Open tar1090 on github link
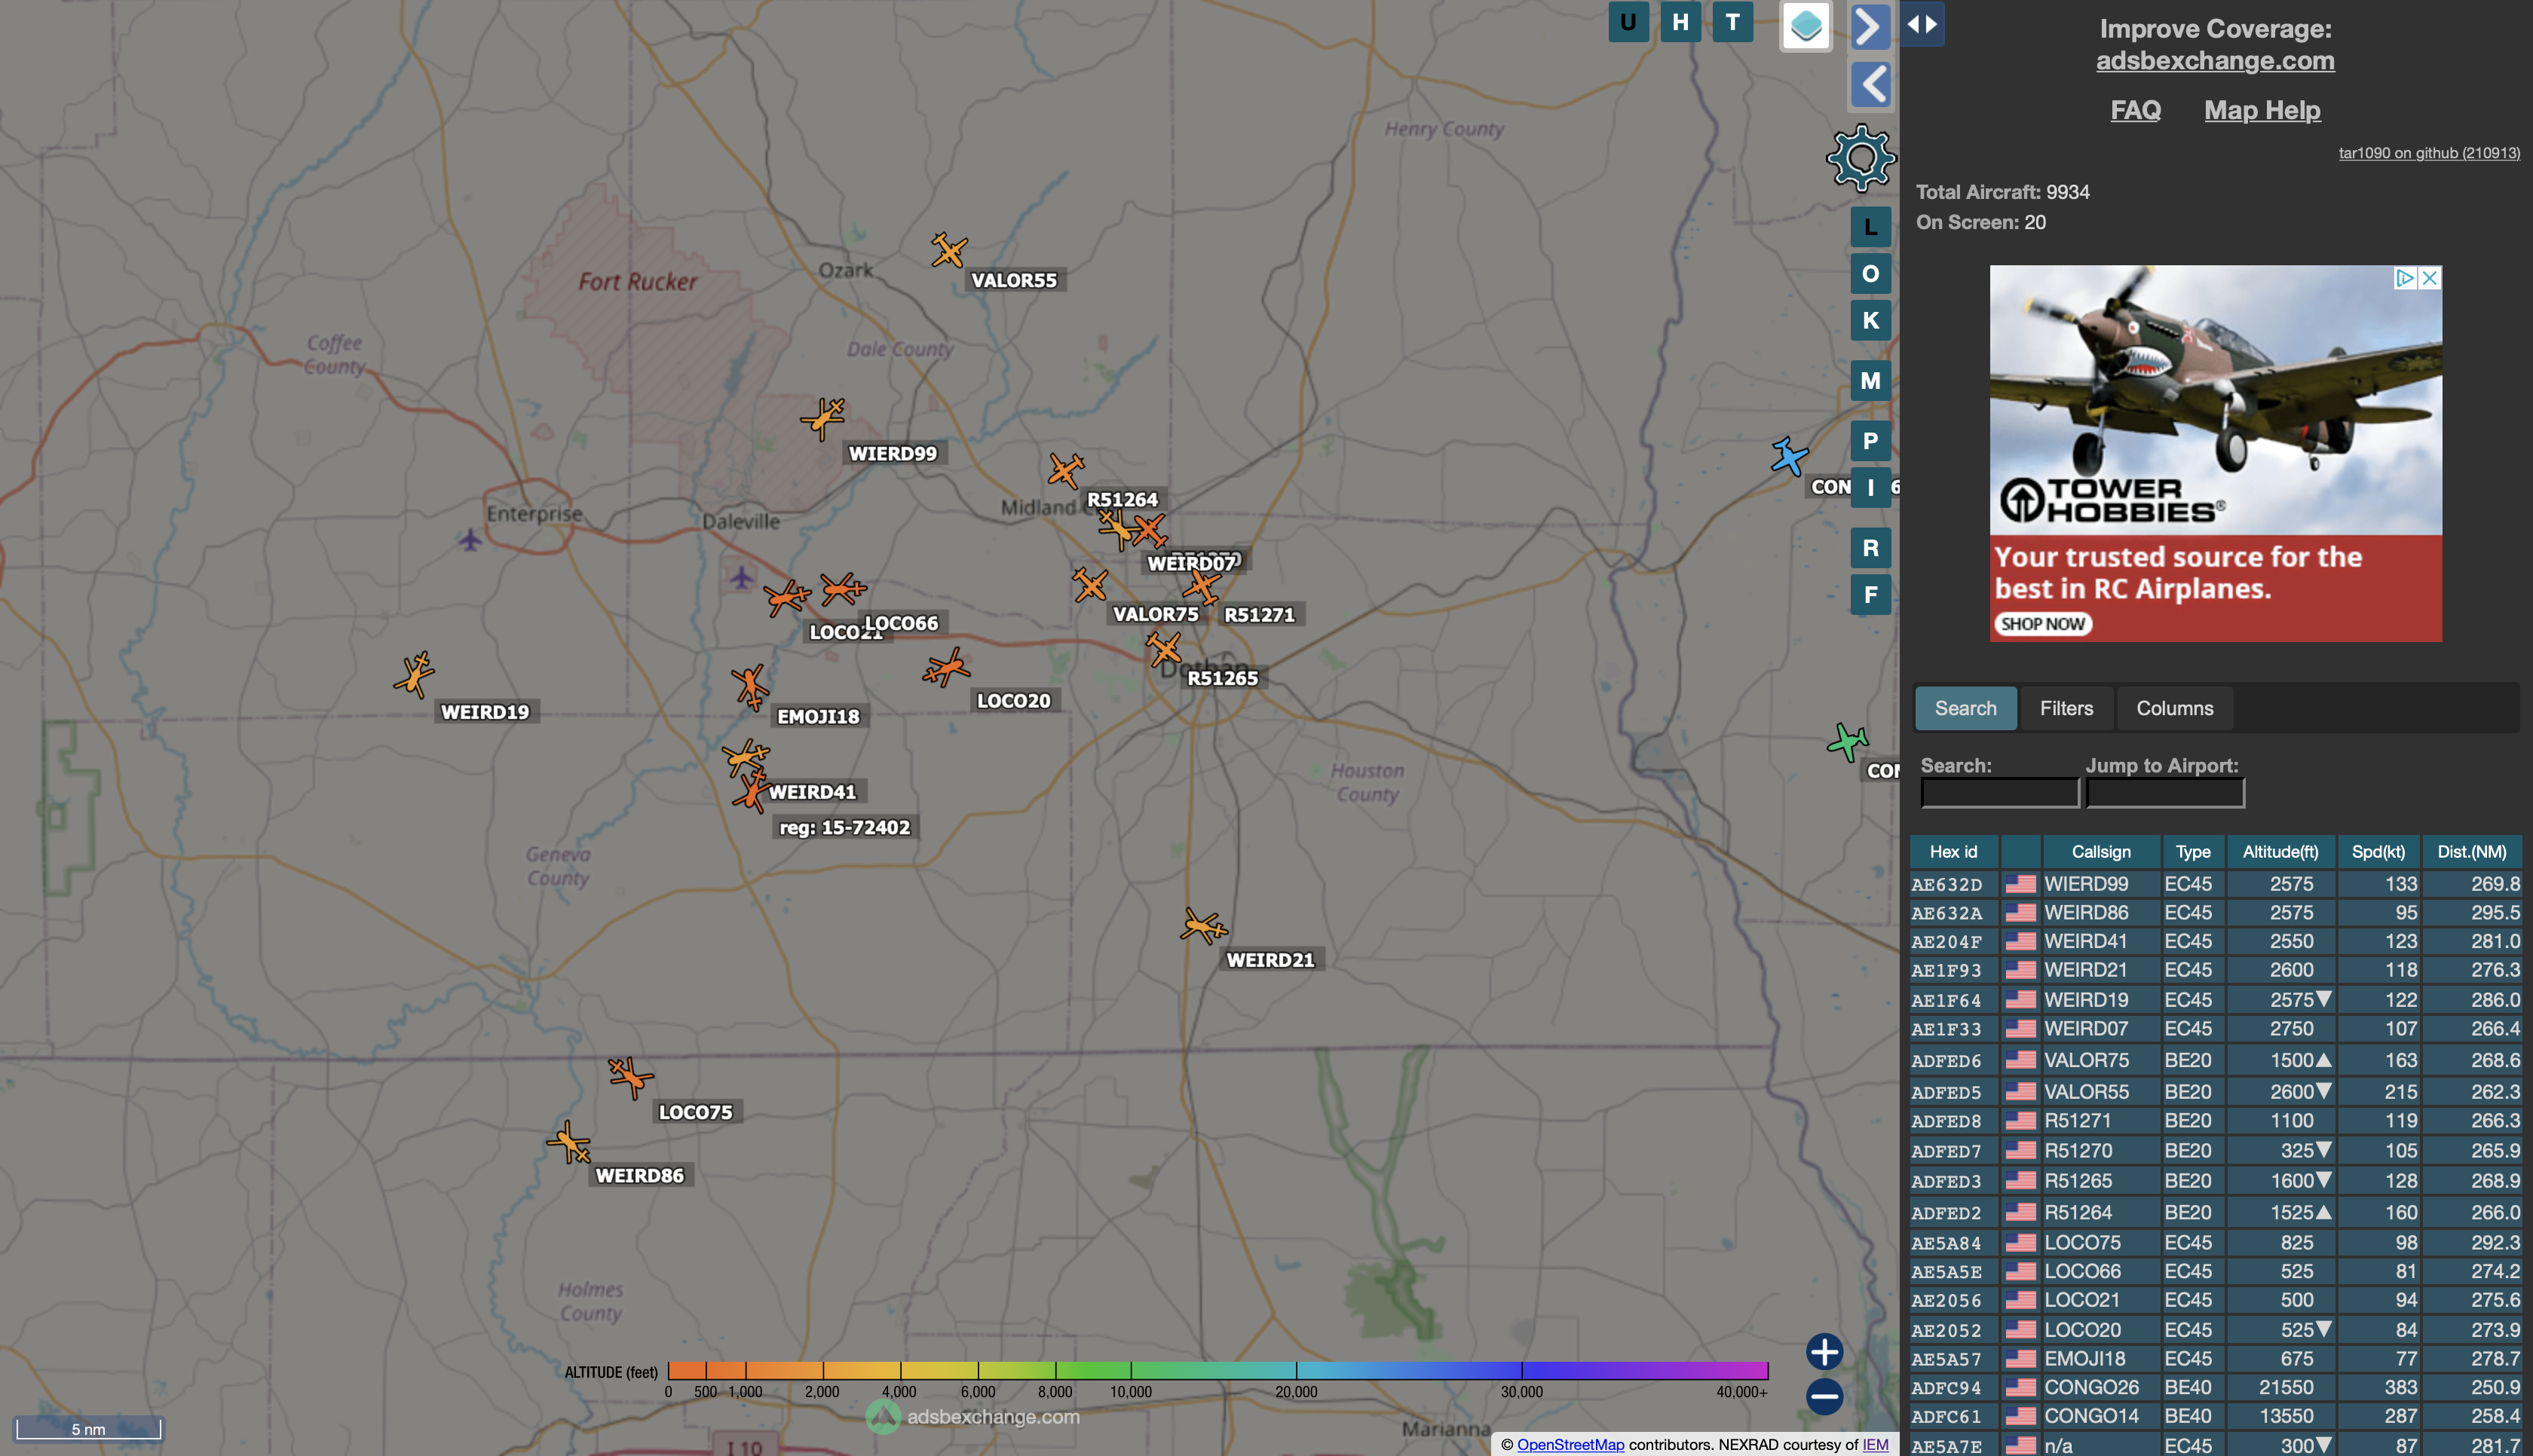2533x1456 pixels. tap(2429, 153)
